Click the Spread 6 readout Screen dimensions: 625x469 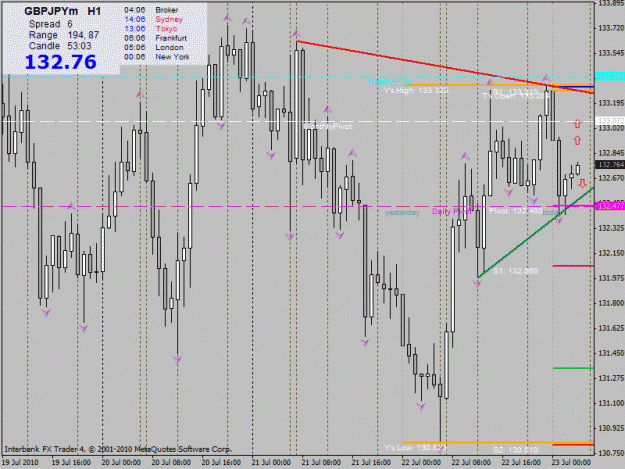(51, 24)
